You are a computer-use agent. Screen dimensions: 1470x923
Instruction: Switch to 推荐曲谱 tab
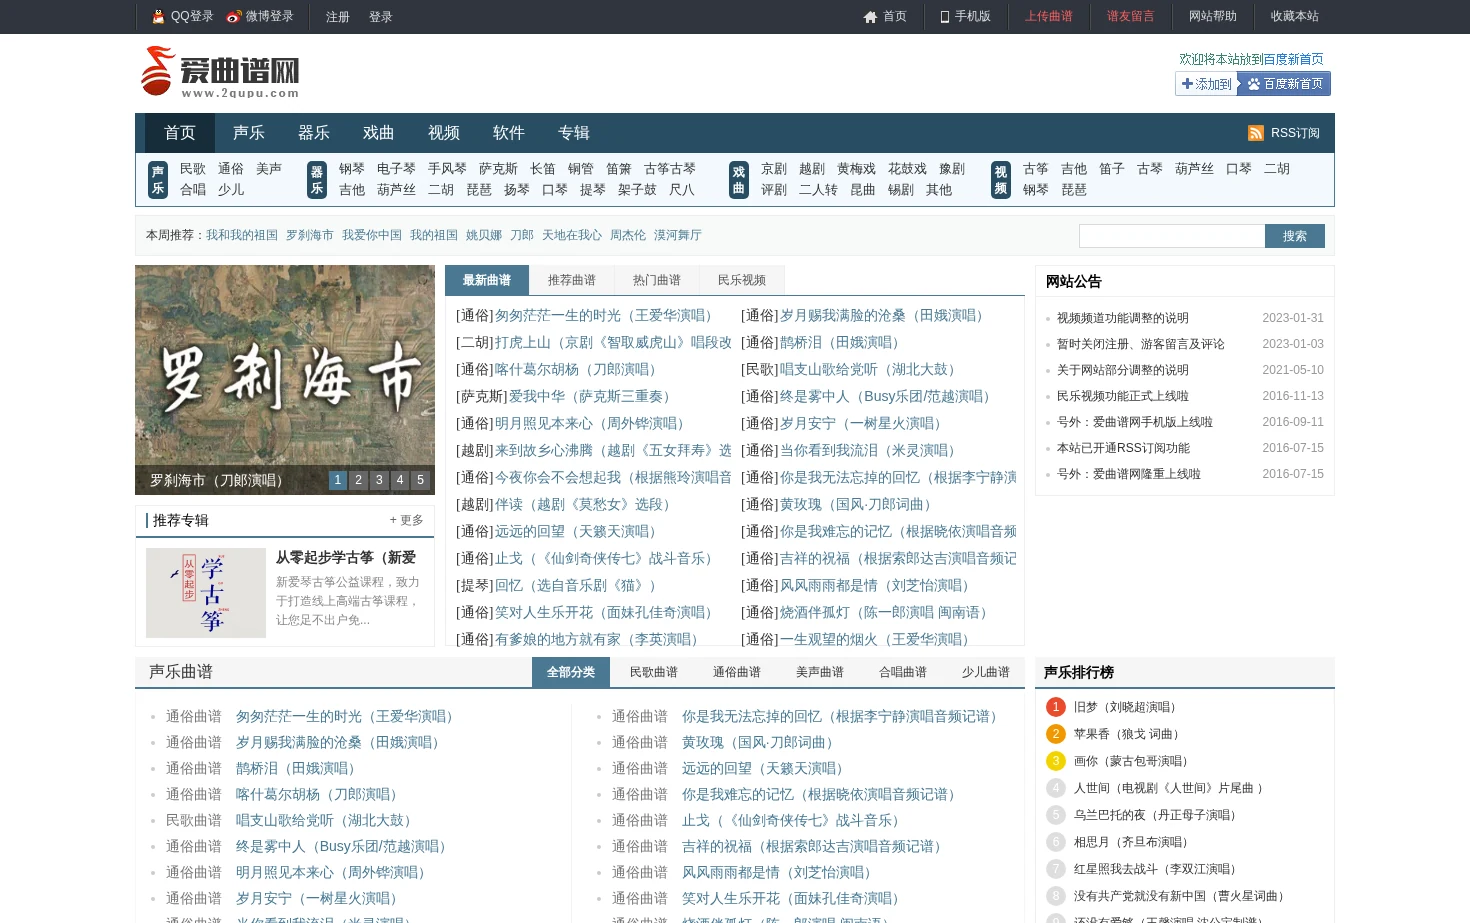(572, 280)
